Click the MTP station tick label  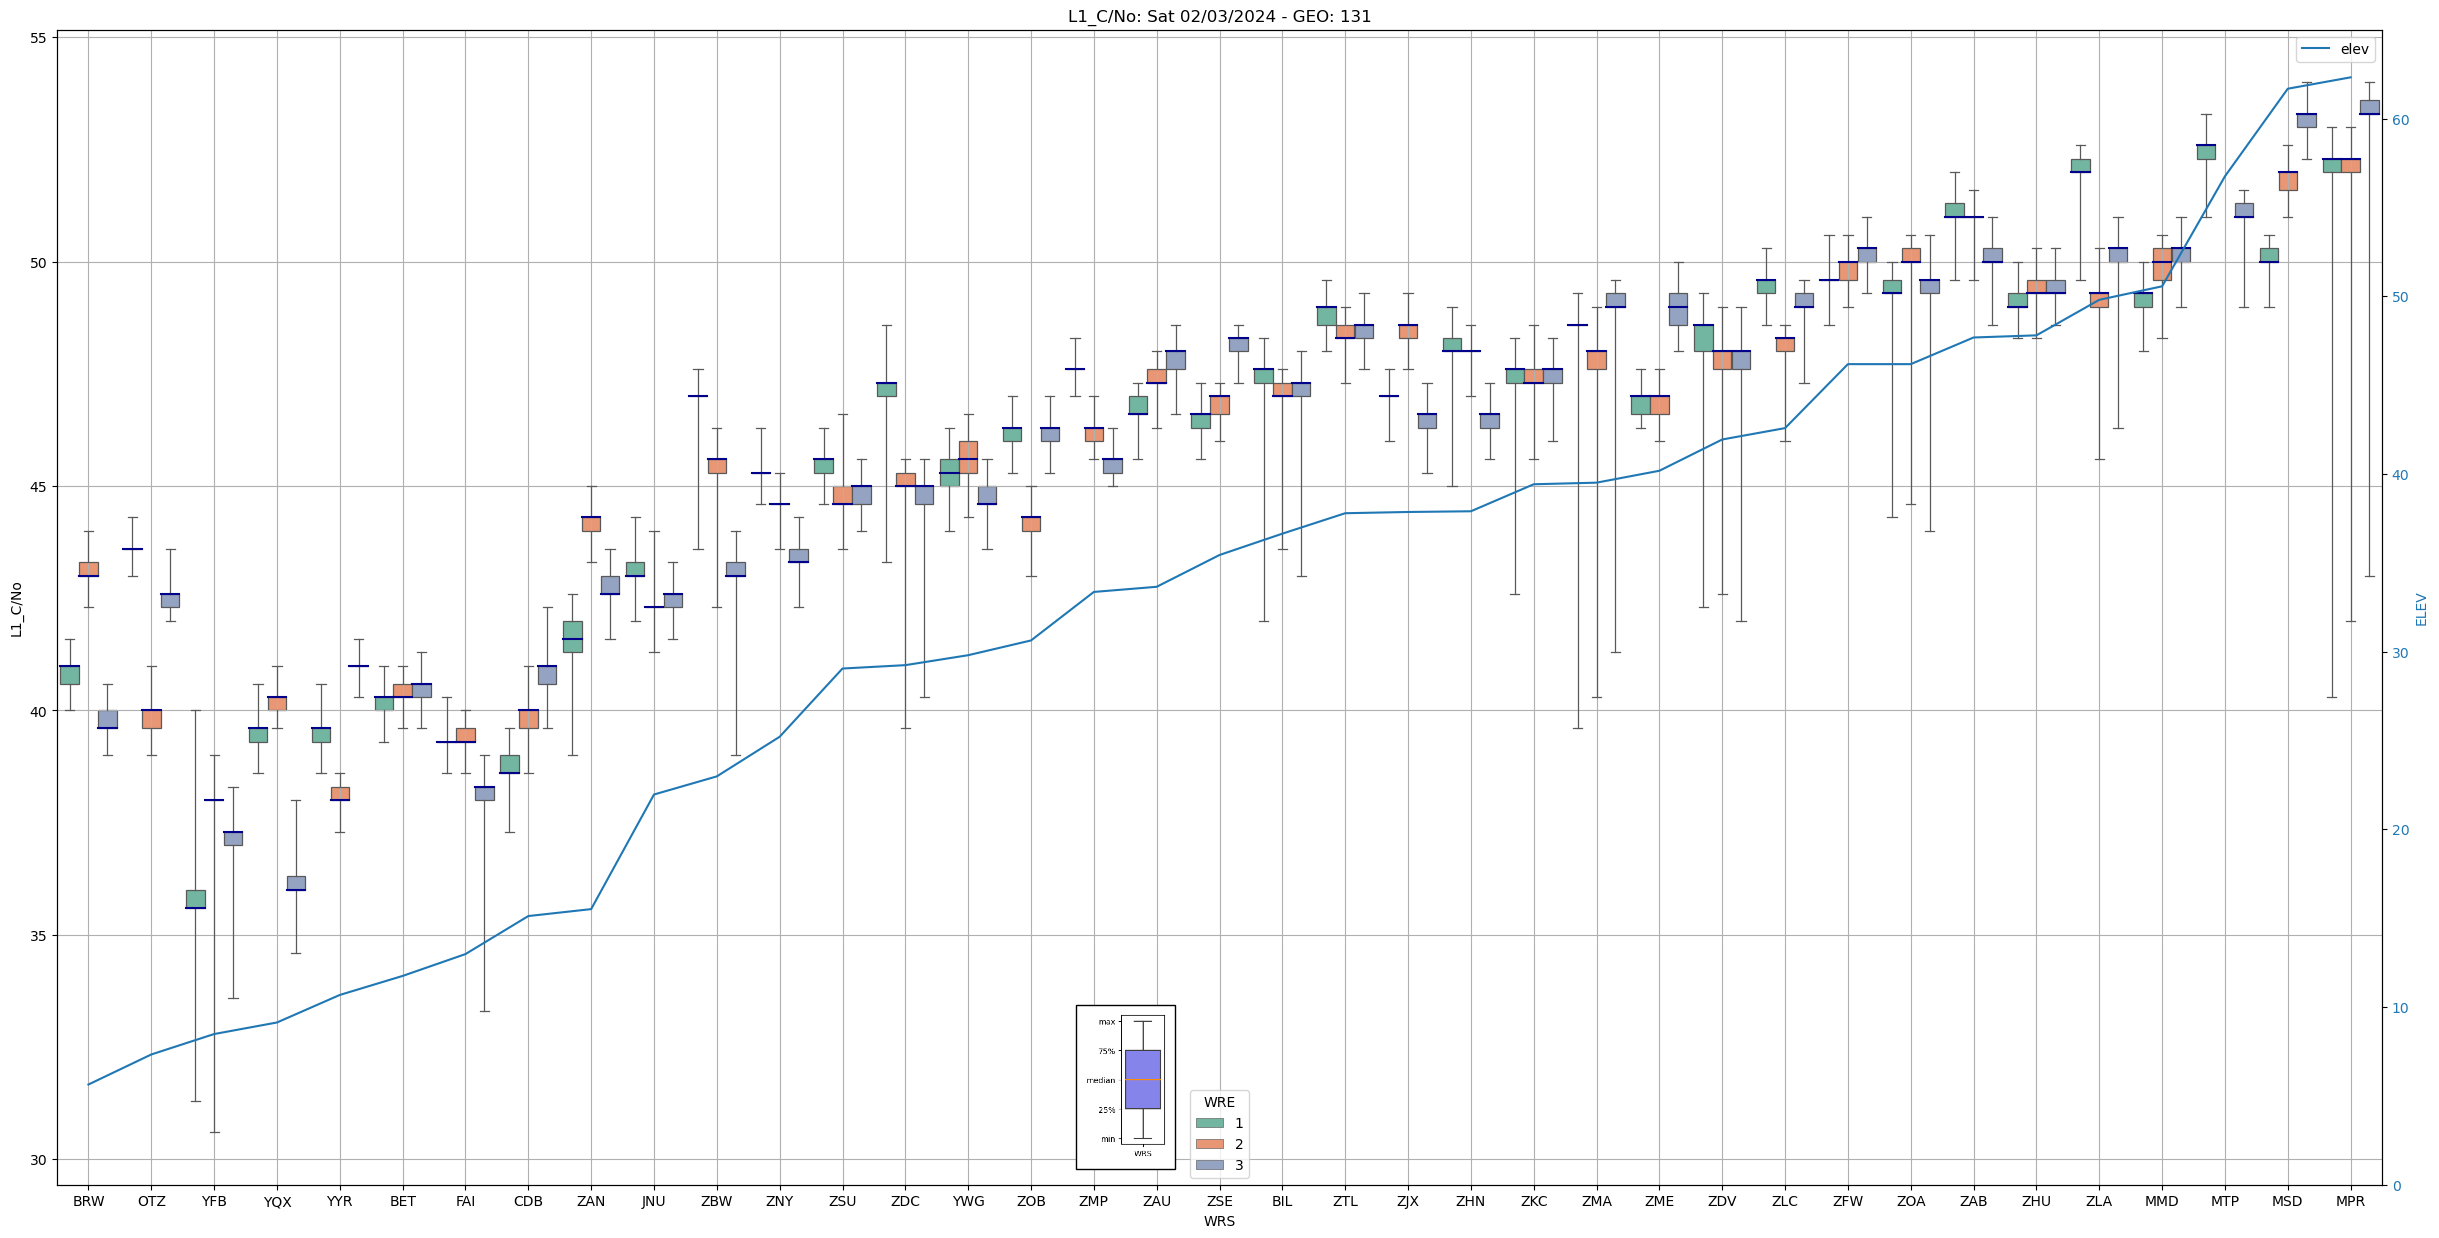[x=2224, y=1201]
